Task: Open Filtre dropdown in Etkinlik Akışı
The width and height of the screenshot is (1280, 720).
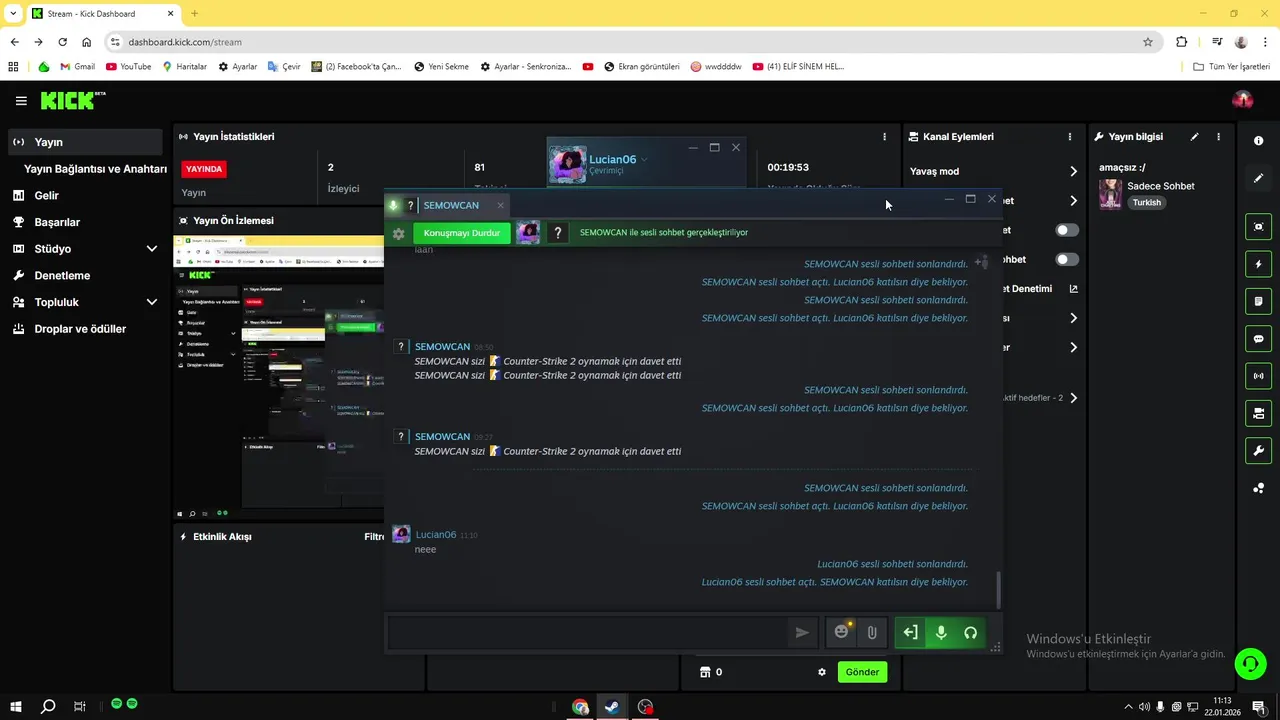Action: coord(374,537)
